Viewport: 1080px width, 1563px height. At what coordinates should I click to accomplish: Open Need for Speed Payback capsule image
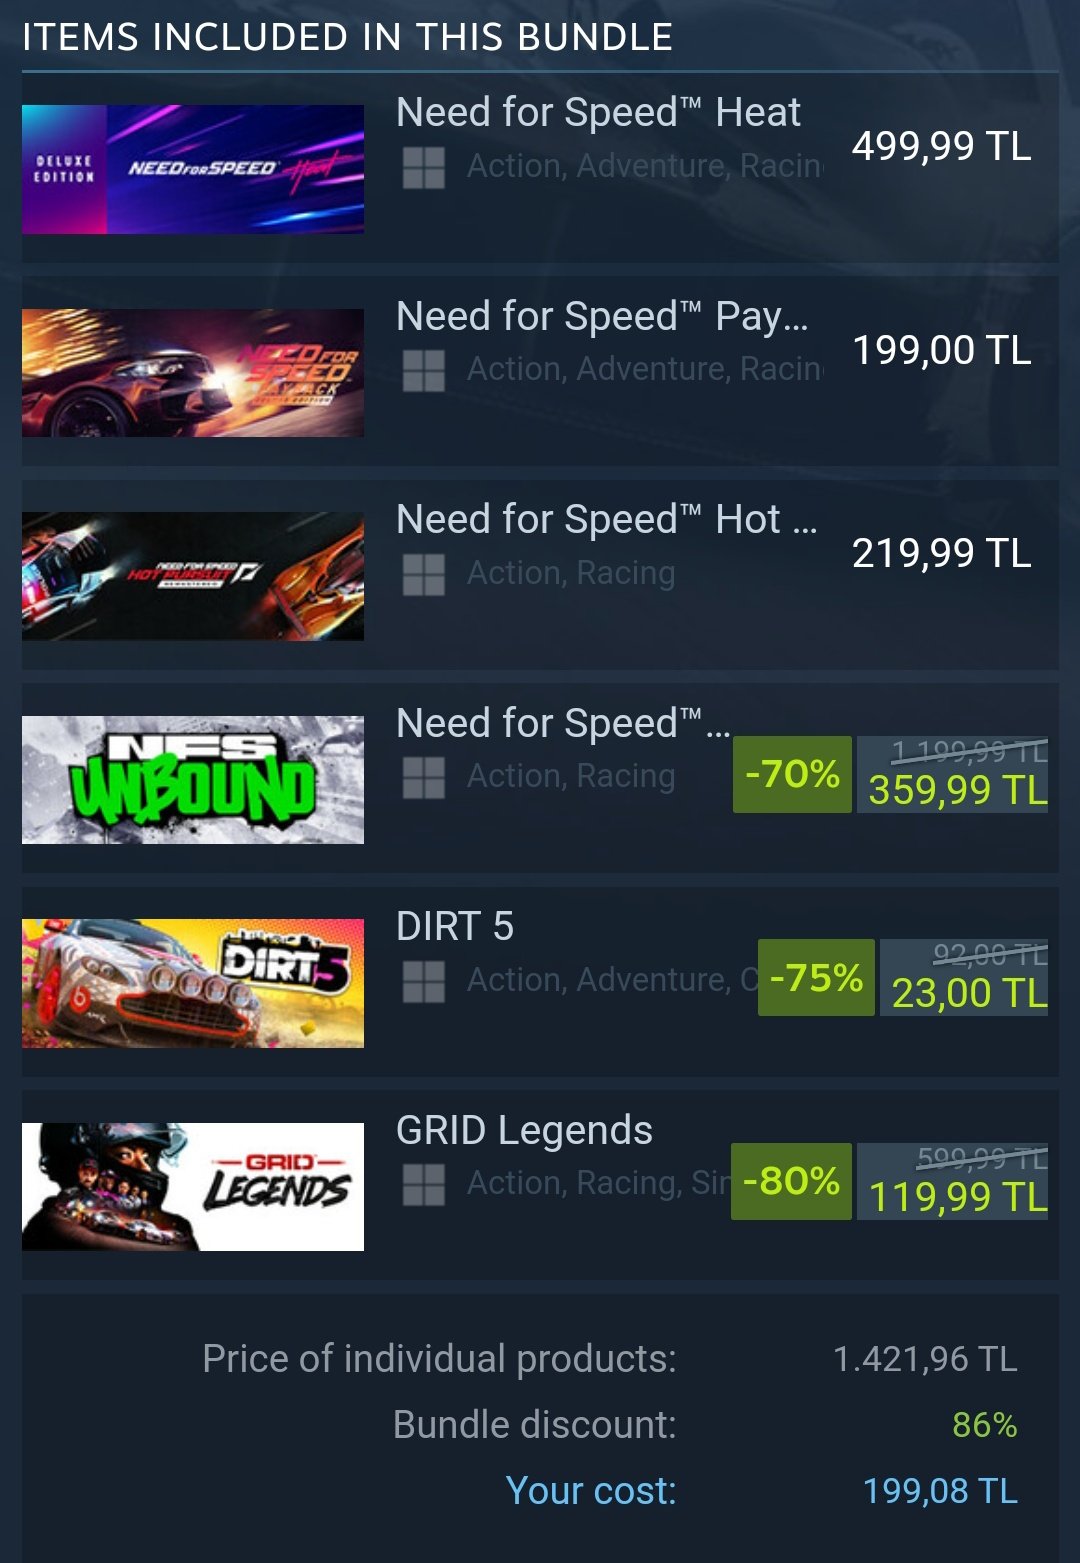[x=193, y=373]
